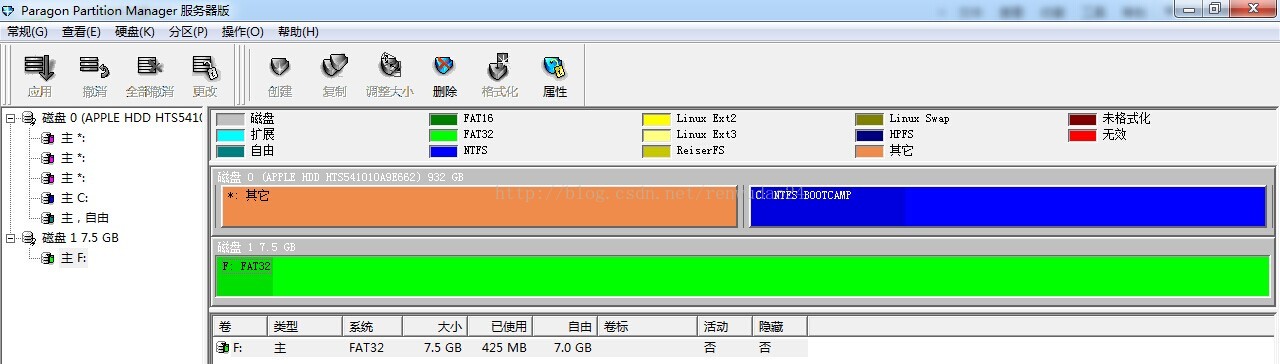The height and width of the screenshot is (364, 1280).
Task: Click the partition icon next to 主 F: in tree
Action: click(49, 258)
